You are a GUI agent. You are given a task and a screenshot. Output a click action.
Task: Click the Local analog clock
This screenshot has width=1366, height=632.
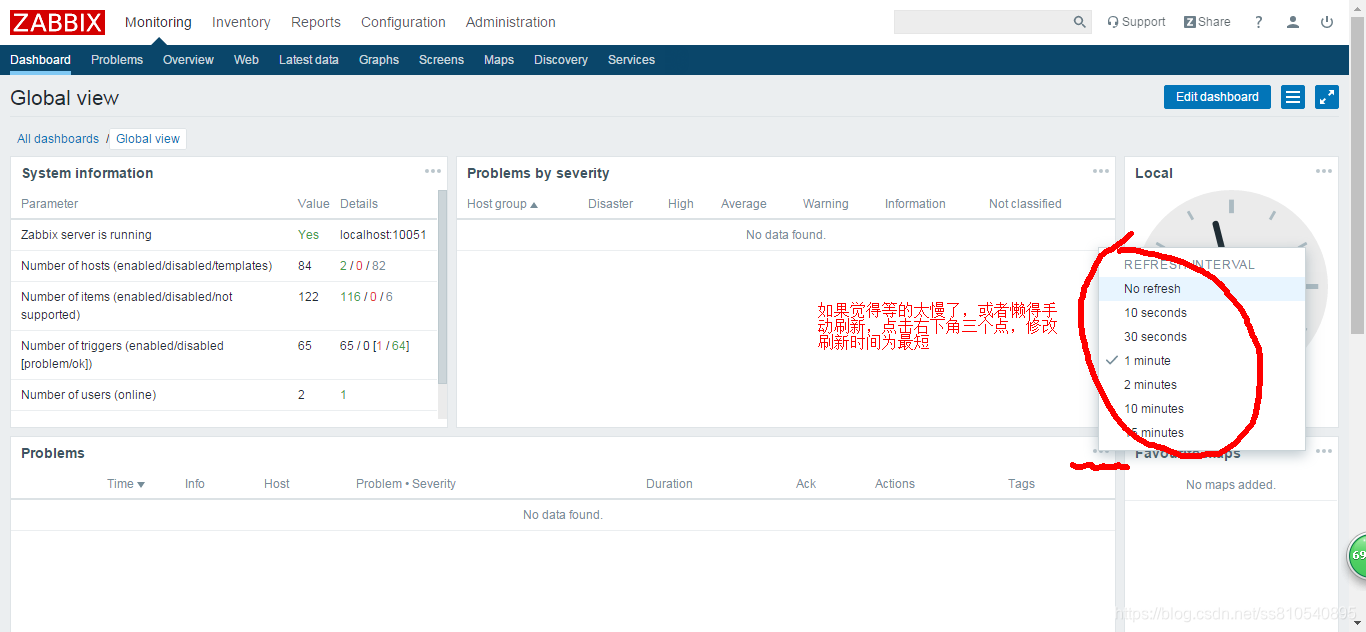pyautogui.click(x=1232, y=285)
